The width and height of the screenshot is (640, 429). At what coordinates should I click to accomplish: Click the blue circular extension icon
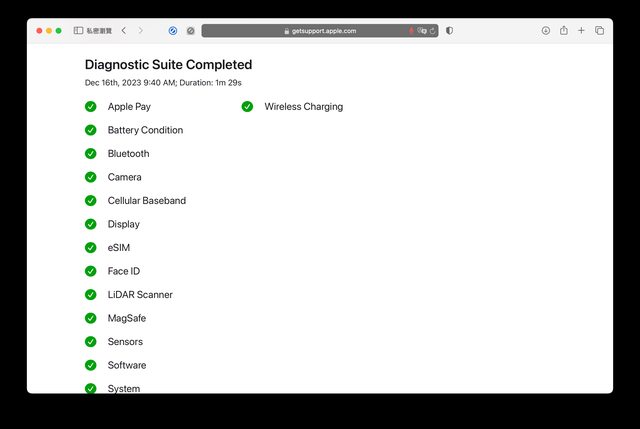pyautogui.click(x=173, y=31)
